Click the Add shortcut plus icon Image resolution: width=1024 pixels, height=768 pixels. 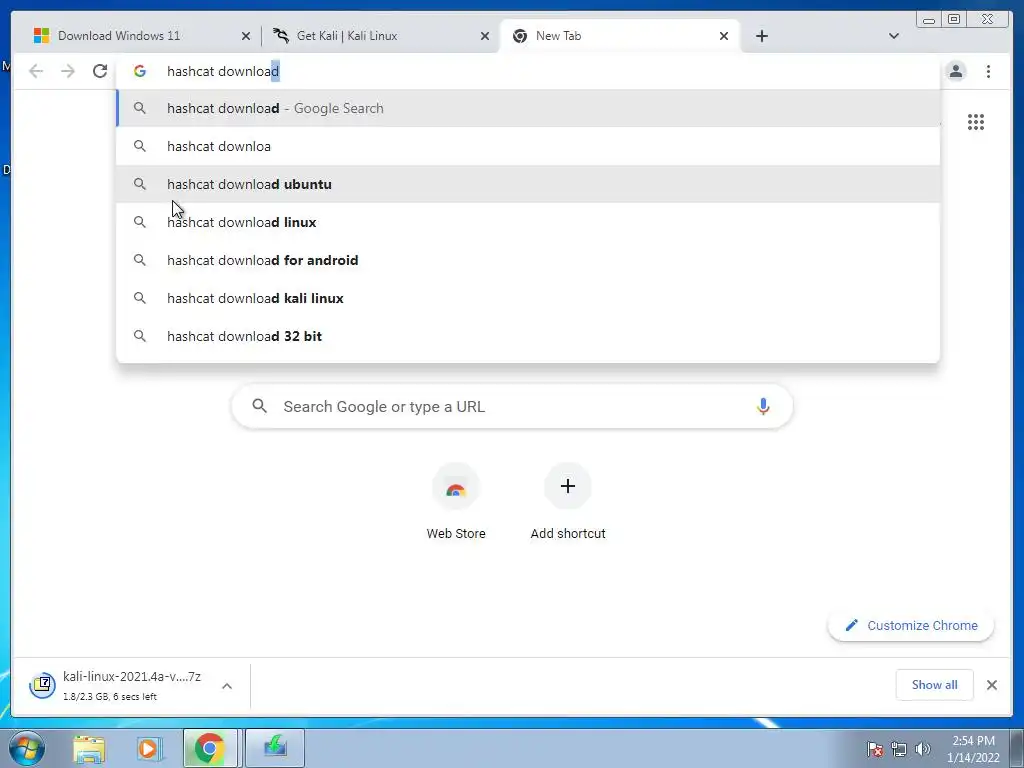[568, 486]
